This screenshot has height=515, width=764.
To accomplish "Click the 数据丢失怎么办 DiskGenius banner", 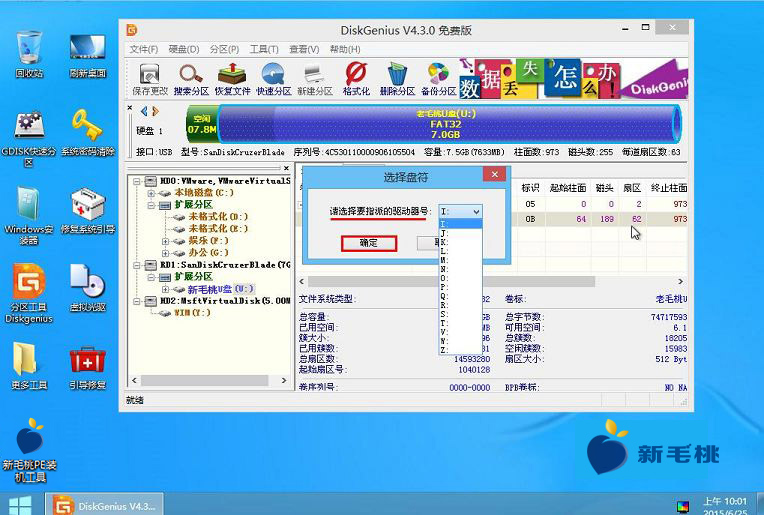I will pos(573,78).
